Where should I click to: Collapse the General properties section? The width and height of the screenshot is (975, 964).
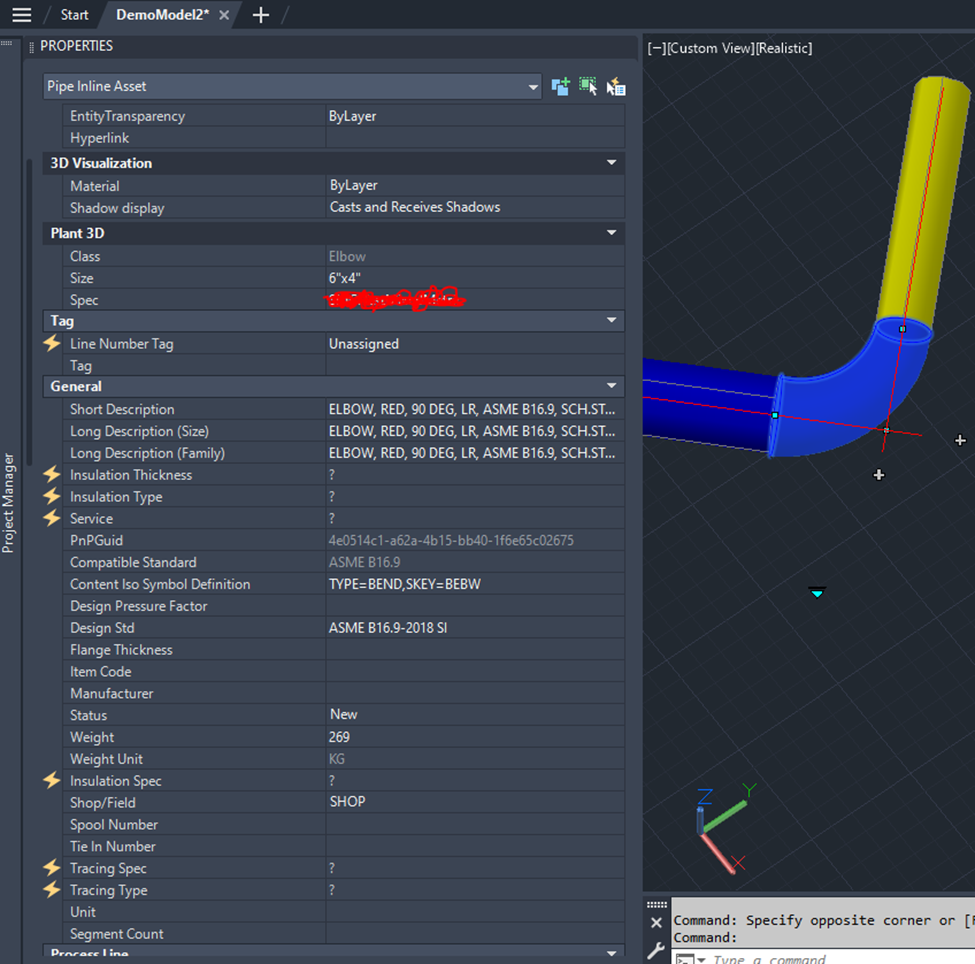612,386
